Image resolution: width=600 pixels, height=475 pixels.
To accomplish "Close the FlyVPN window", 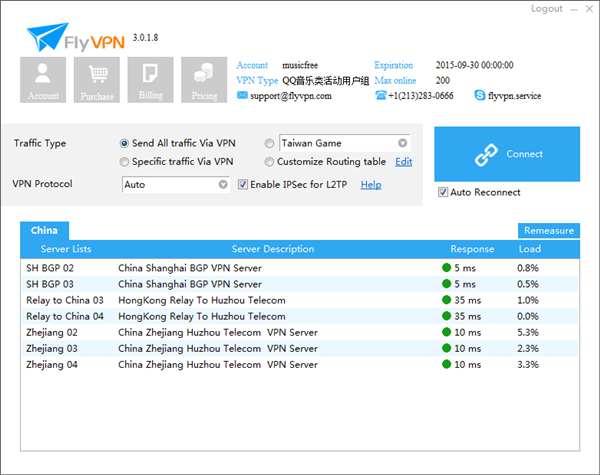I will tap(589, 9).
